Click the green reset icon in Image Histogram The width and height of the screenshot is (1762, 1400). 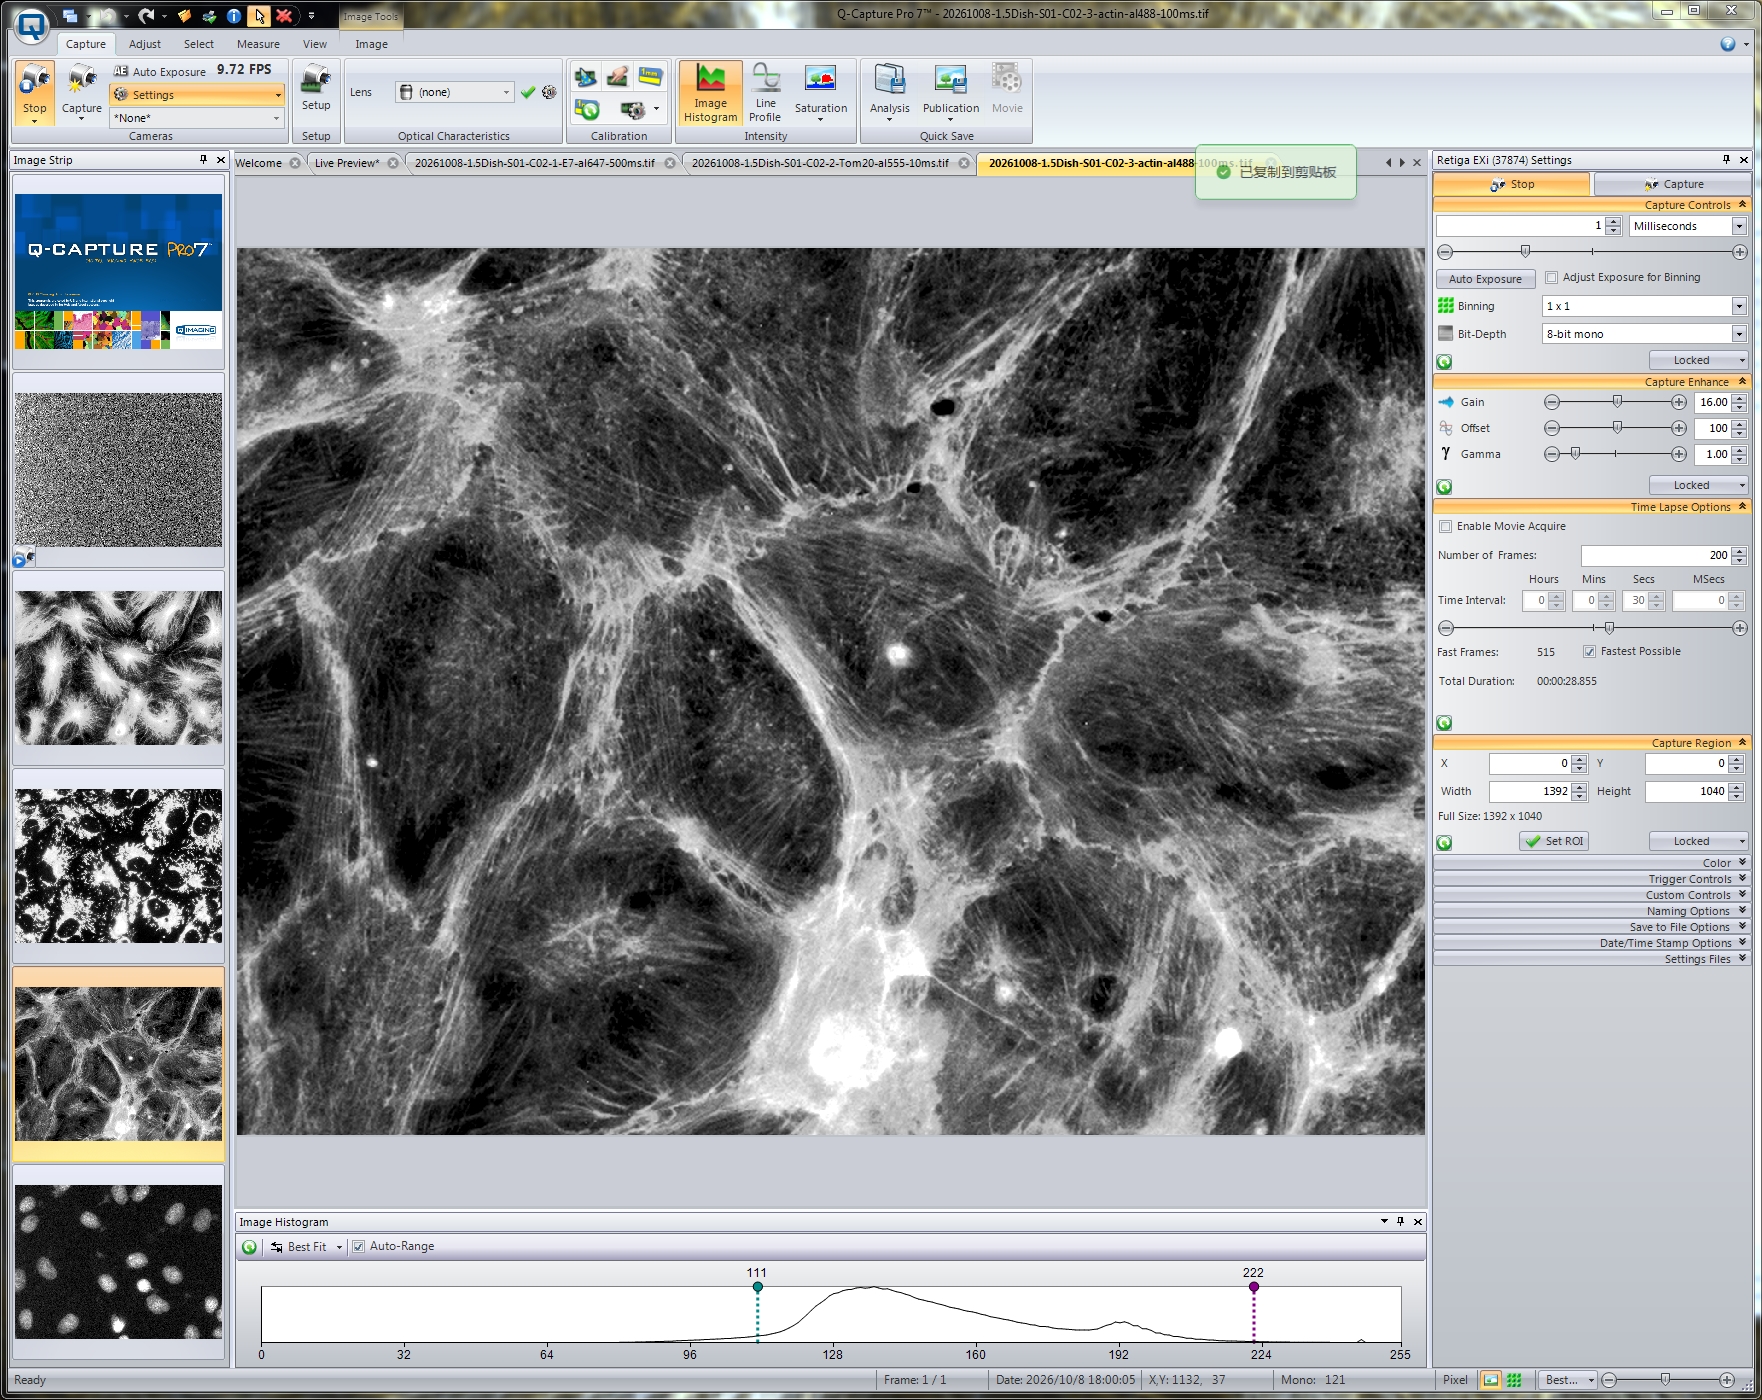point(249,1247)
